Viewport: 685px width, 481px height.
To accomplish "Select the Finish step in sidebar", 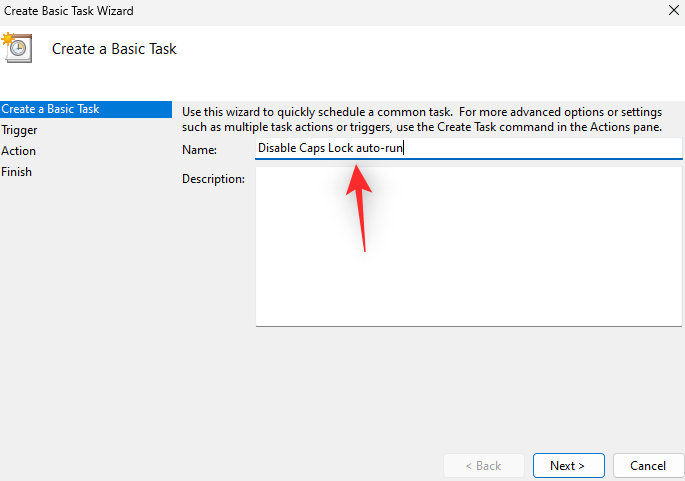I will point(17,172).
